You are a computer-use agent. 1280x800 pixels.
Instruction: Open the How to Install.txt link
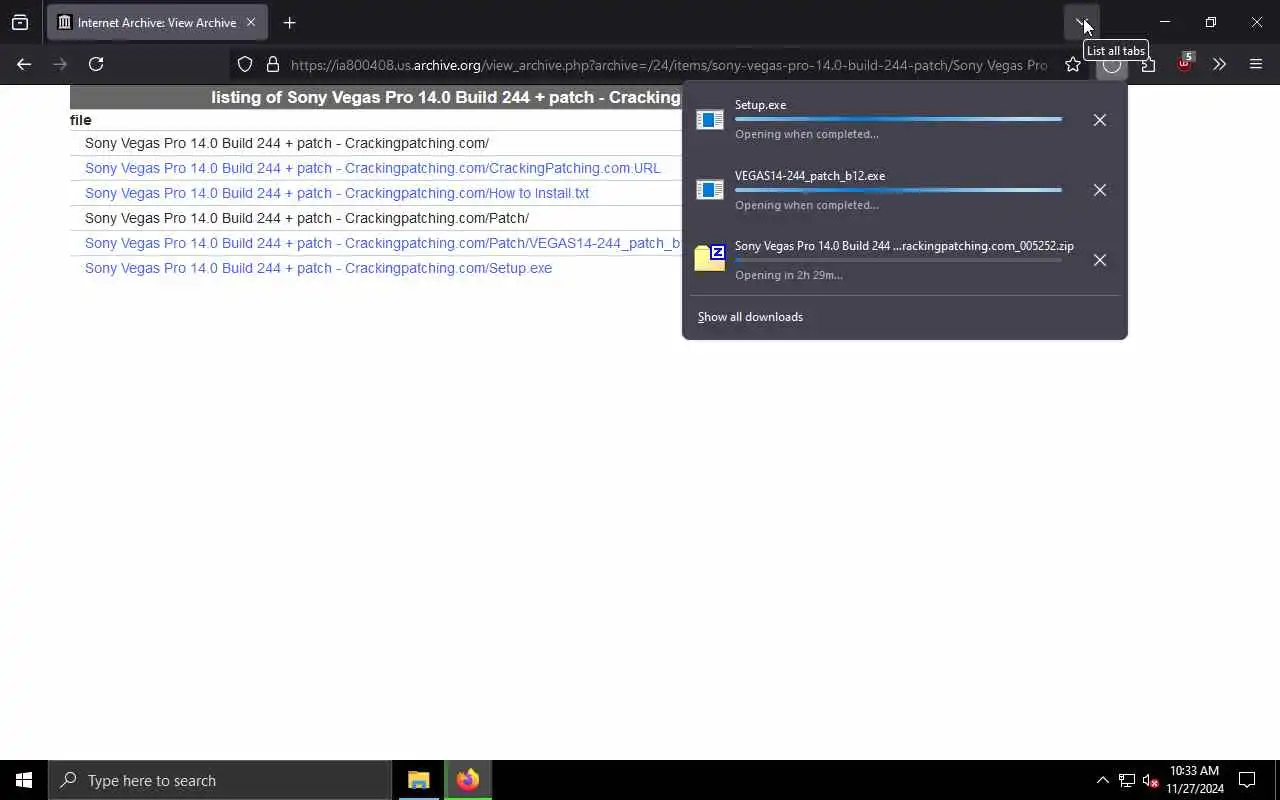click(337, 193)
